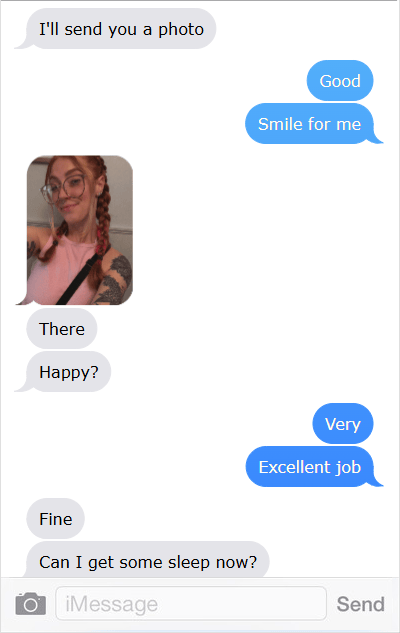Click the tail of the "Excellent job" bubble
This screenshot has width=400, height=633.
[377, 481]
